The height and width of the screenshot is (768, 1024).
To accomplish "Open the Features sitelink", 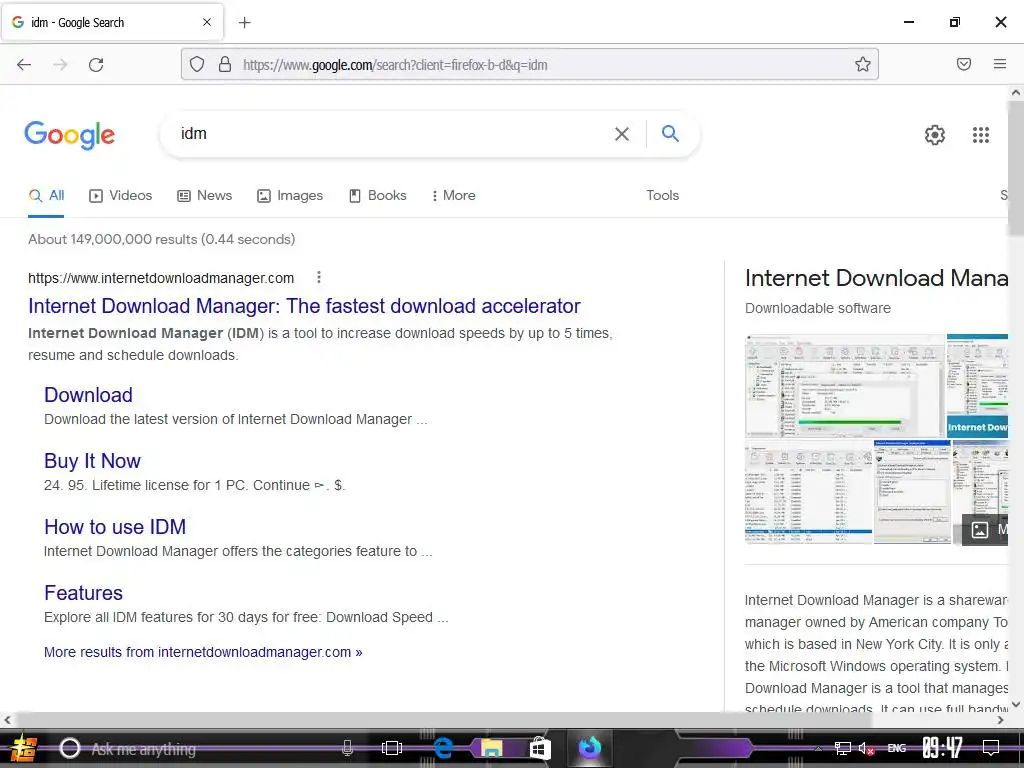I will 83,592.
